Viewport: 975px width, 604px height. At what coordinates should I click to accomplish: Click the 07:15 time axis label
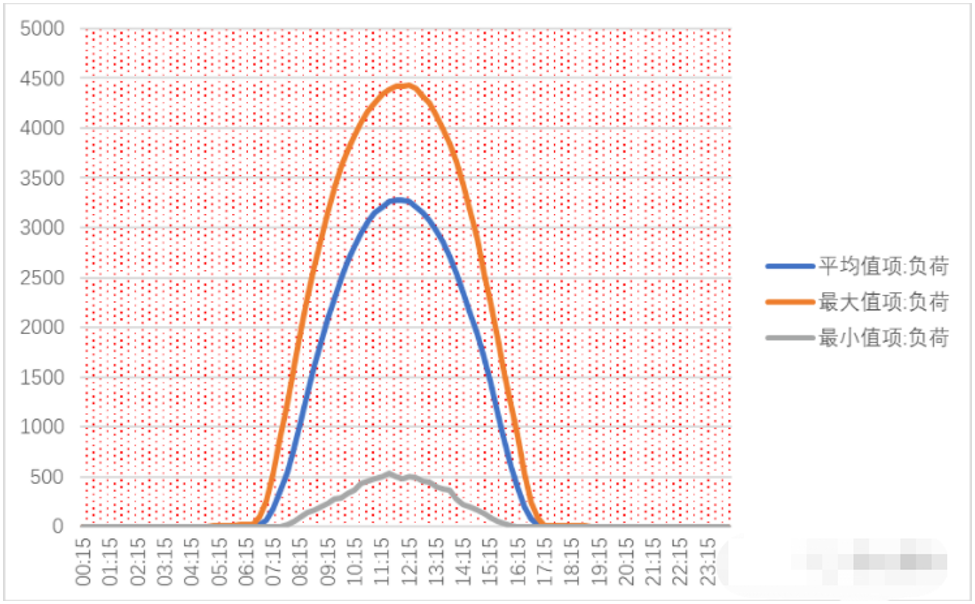(x=273, y=562)
